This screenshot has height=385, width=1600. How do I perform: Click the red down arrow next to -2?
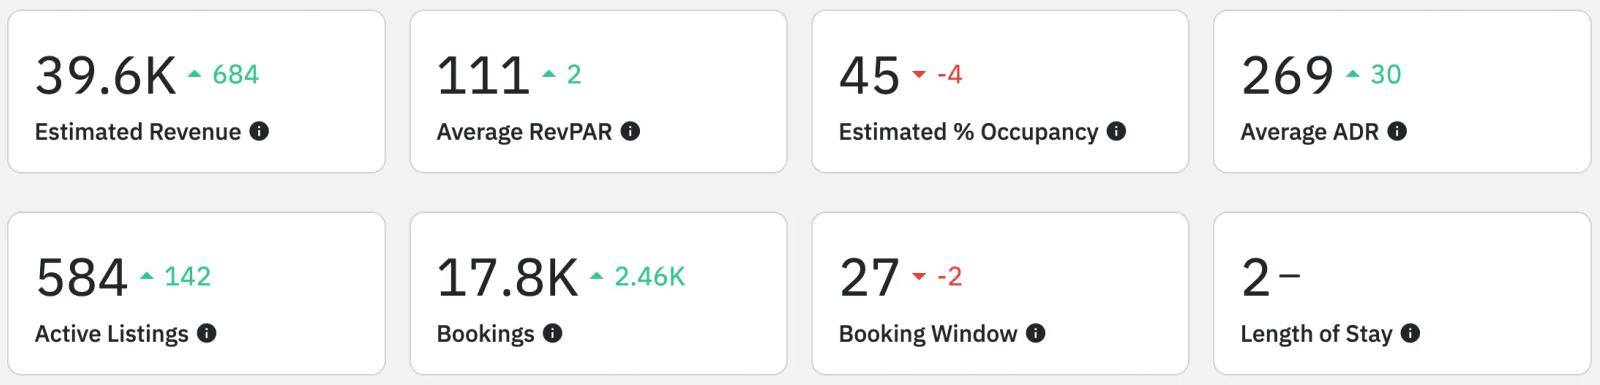coord(919,277)
